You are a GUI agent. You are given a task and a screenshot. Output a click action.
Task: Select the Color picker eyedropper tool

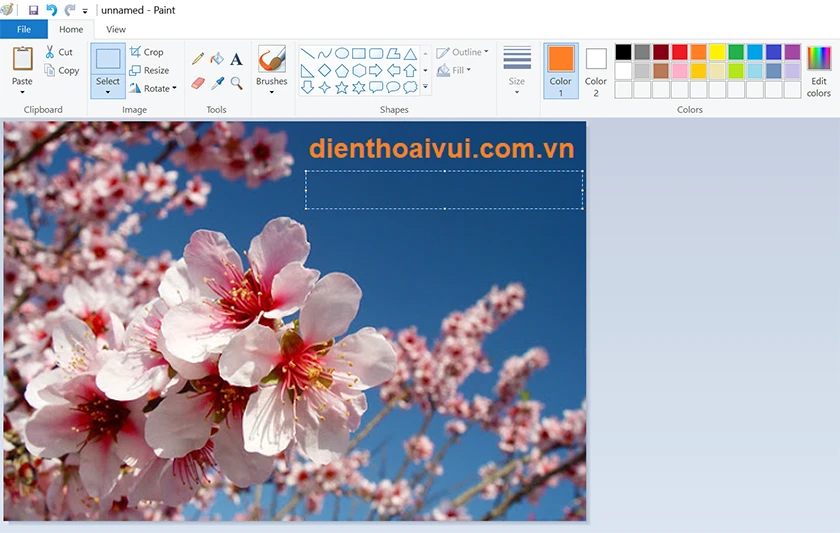coord(217,83)
